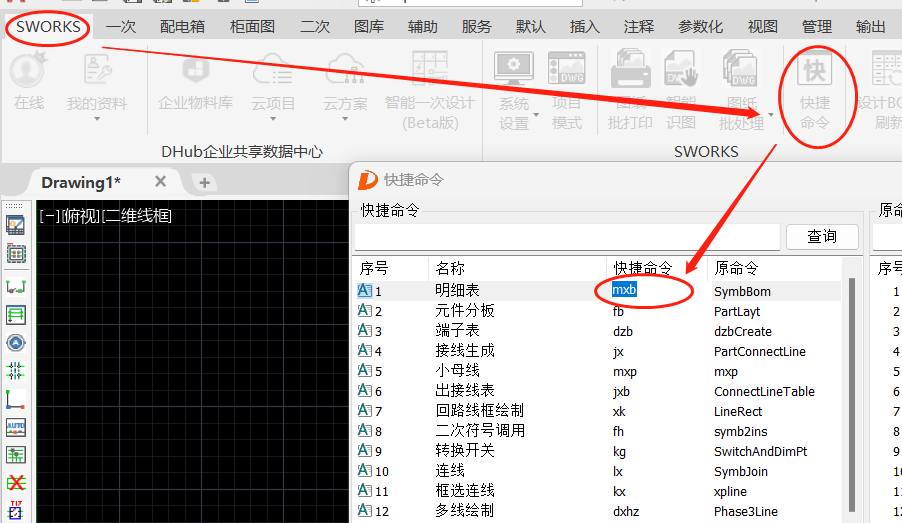Click the 名称 column header
This screenshot has width=902, height=523.
click(450, 268)
